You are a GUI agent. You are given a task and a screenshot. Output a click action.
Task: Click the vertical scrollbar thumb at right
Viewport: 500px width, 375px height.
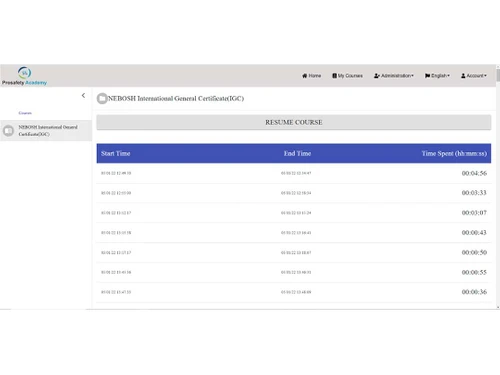coord(498,75)
